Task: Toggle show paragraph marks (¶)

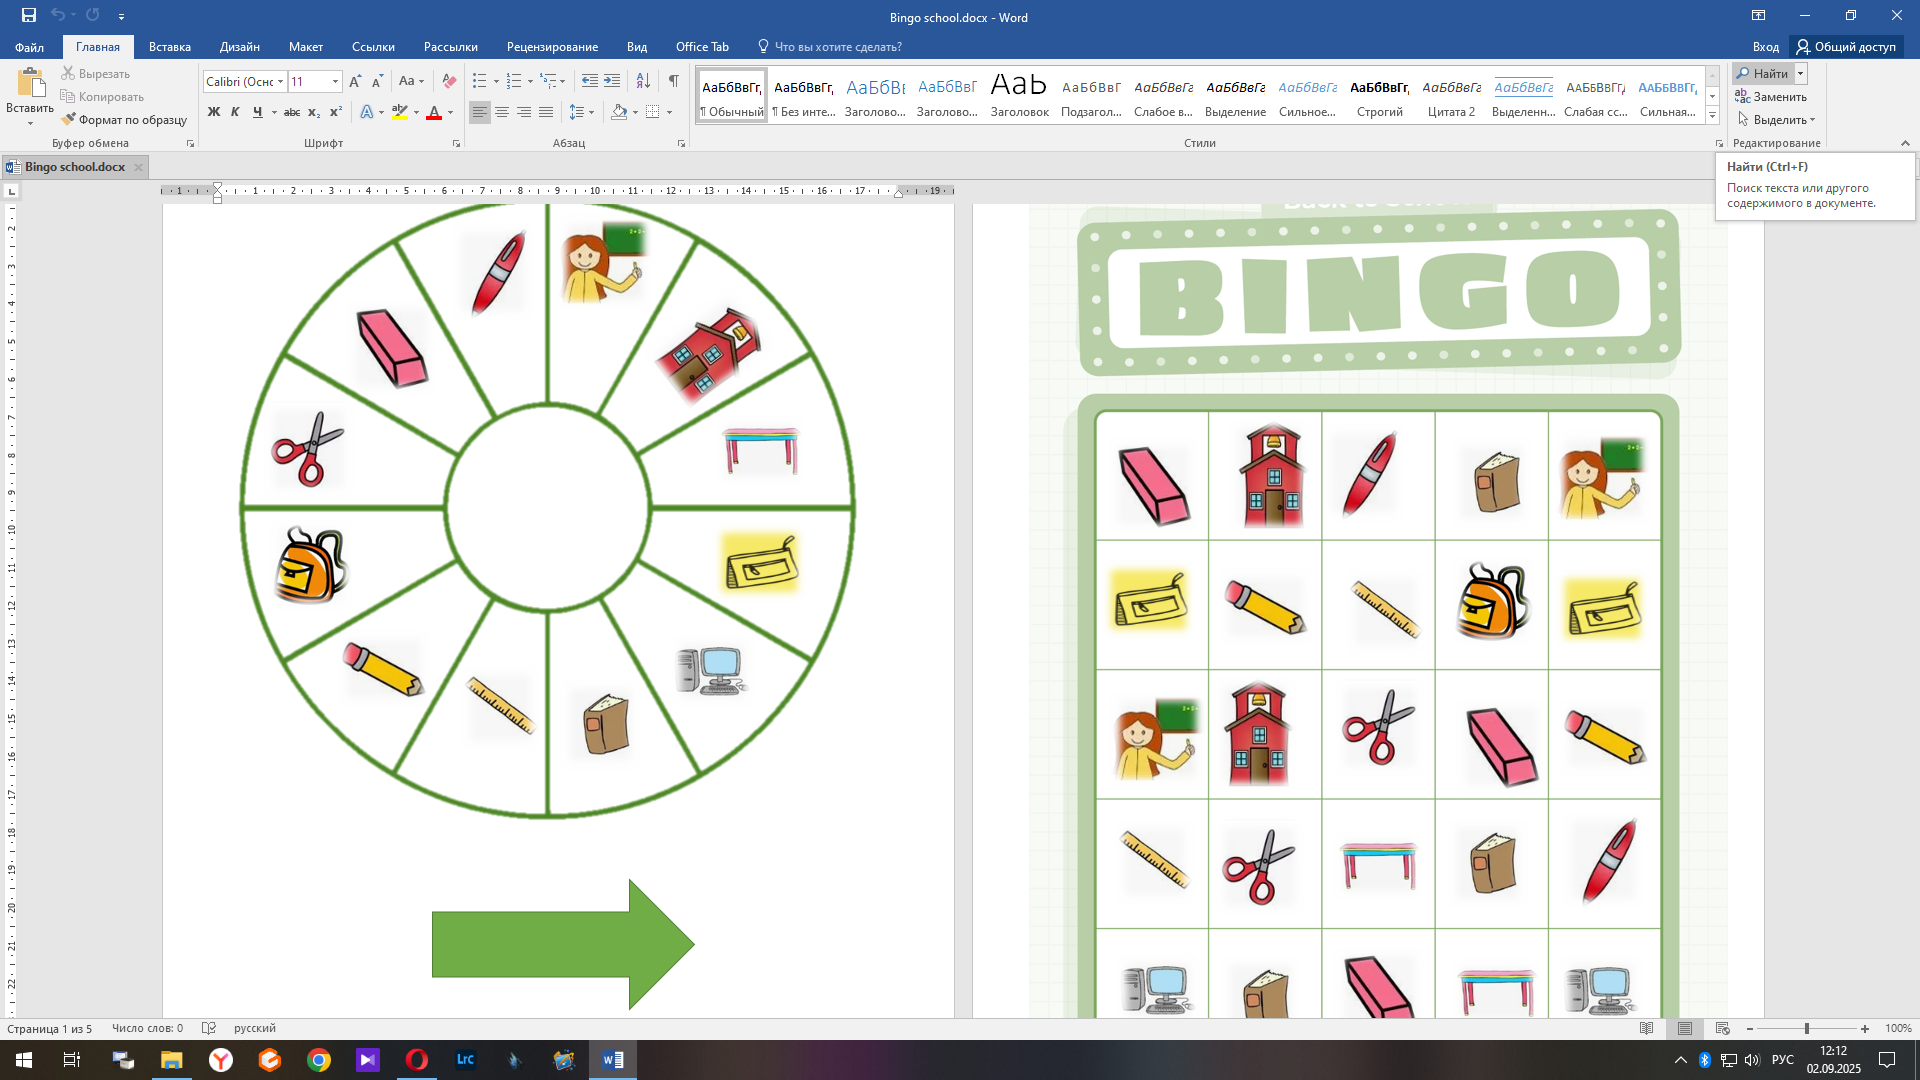Action: pyautogui.click(x=674, y=81)
